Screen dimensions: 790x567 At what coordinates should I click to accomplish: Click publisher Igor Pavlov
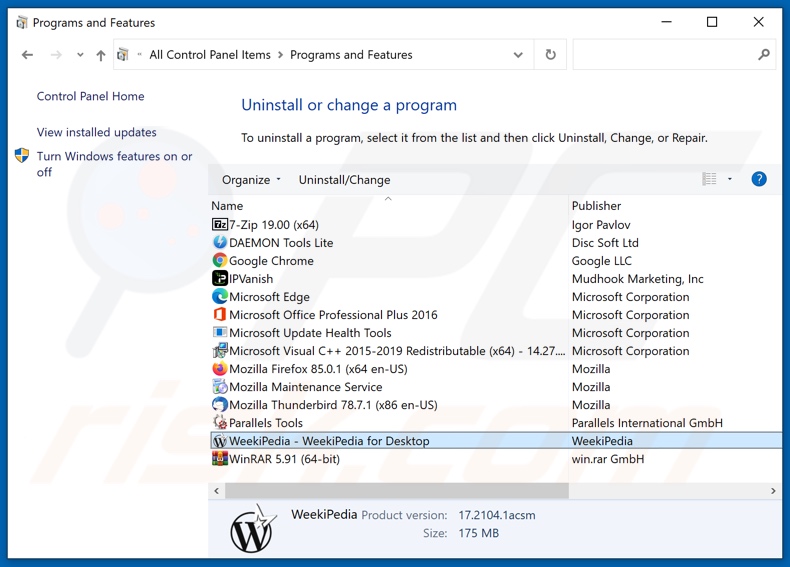[601, 225]
